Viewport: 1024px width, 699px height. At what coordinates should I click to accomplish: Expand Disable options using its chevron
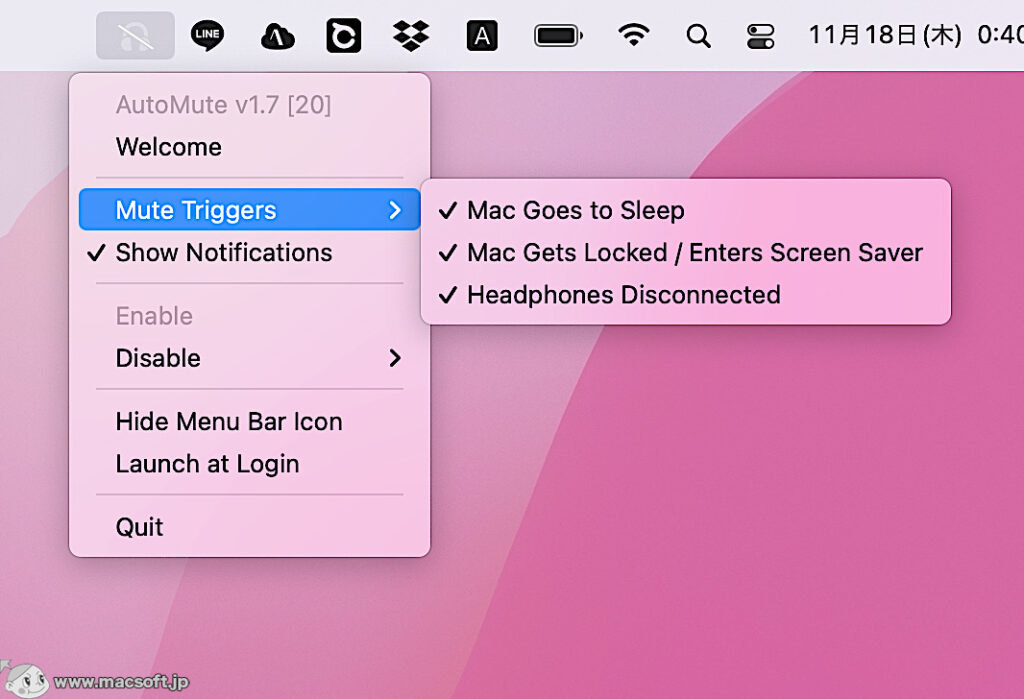(x=394, y=358)
